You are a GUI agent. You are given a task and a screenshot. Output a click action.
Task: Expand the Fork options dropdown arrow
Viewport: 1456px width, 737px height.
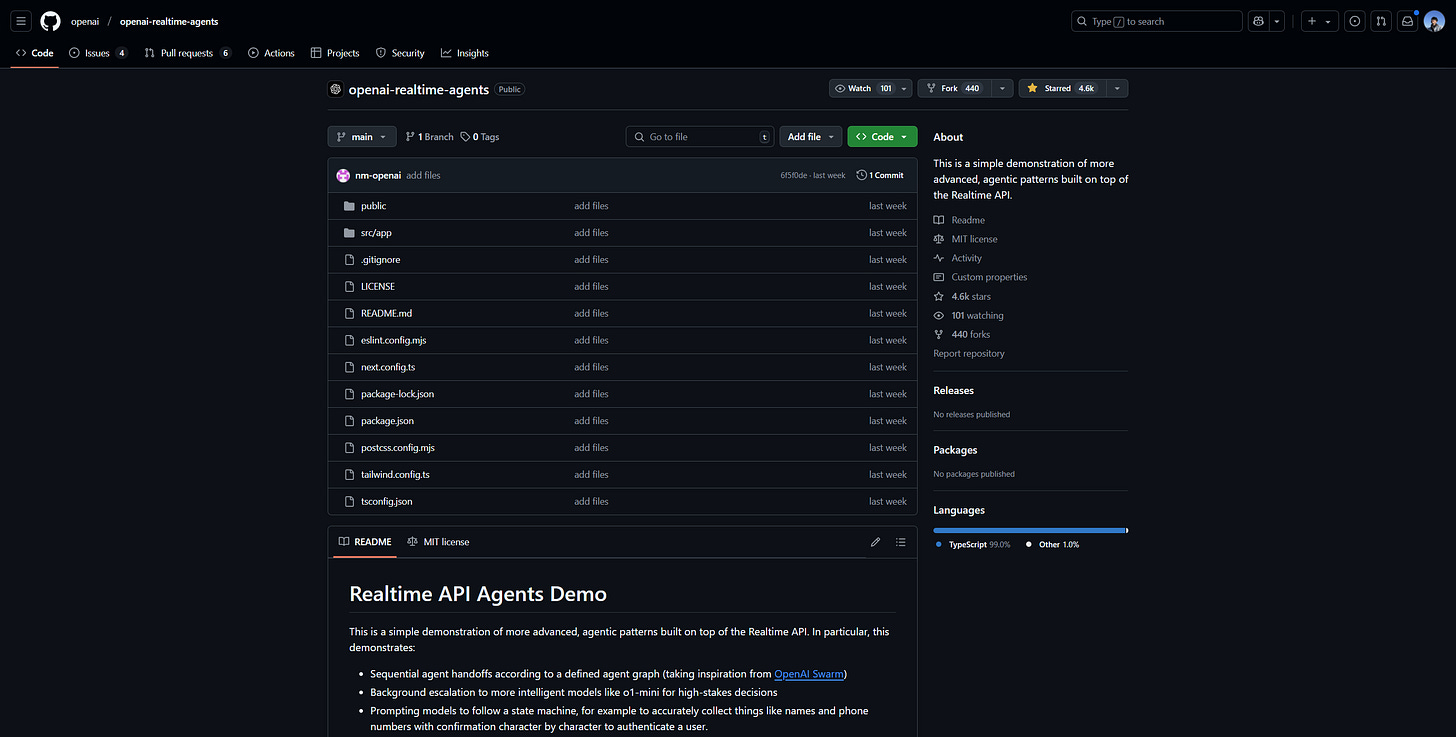pyautogui.click(x=1001, y=88)
